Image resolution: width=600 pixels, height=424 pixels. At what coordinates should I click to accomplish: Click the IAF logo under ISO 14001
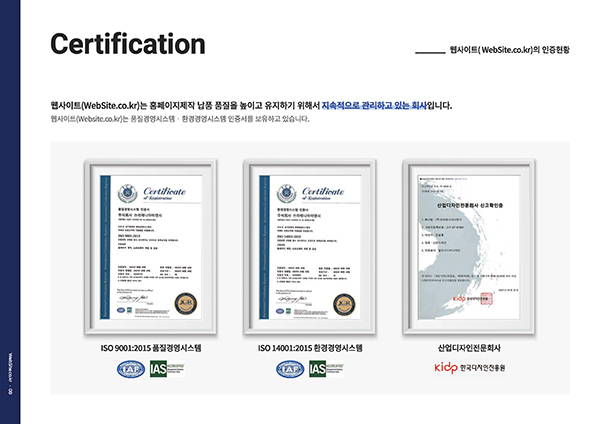click(x=290, y=369)
